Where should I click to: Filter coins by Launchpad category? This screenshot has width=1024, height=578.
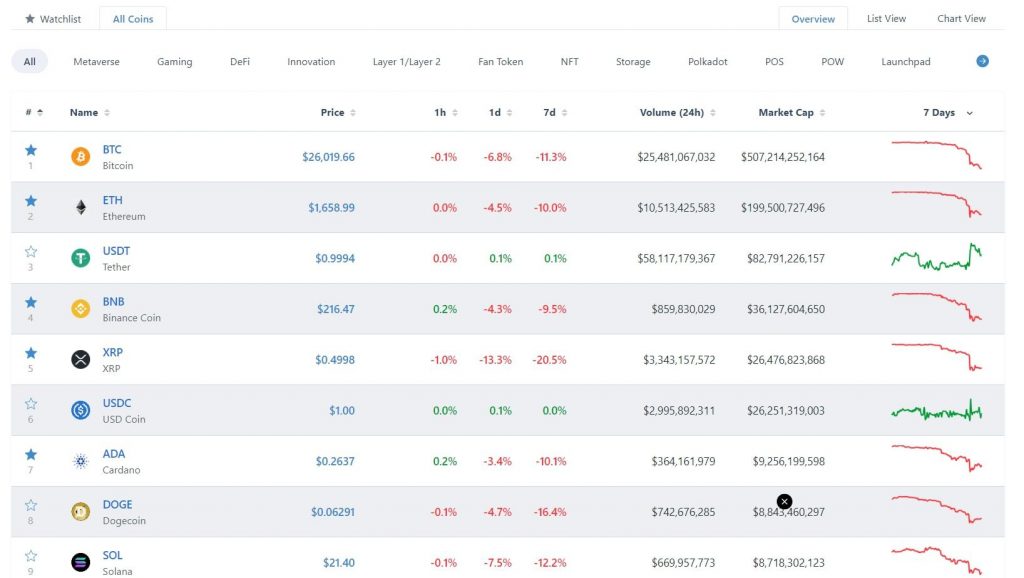[x=905, y=61]
